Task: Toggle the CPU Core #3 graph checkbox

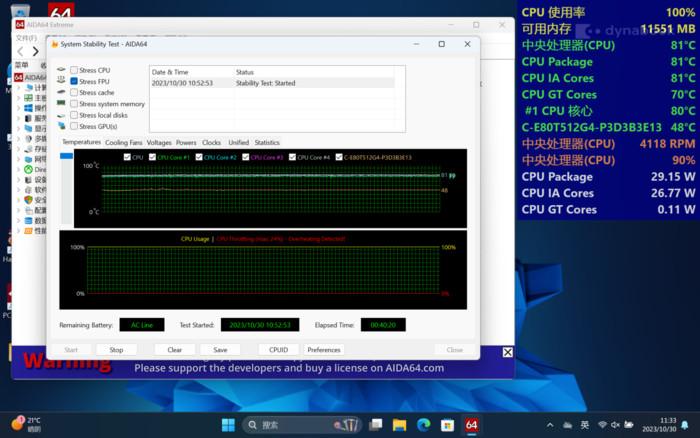Action: (x=246, y=157)
